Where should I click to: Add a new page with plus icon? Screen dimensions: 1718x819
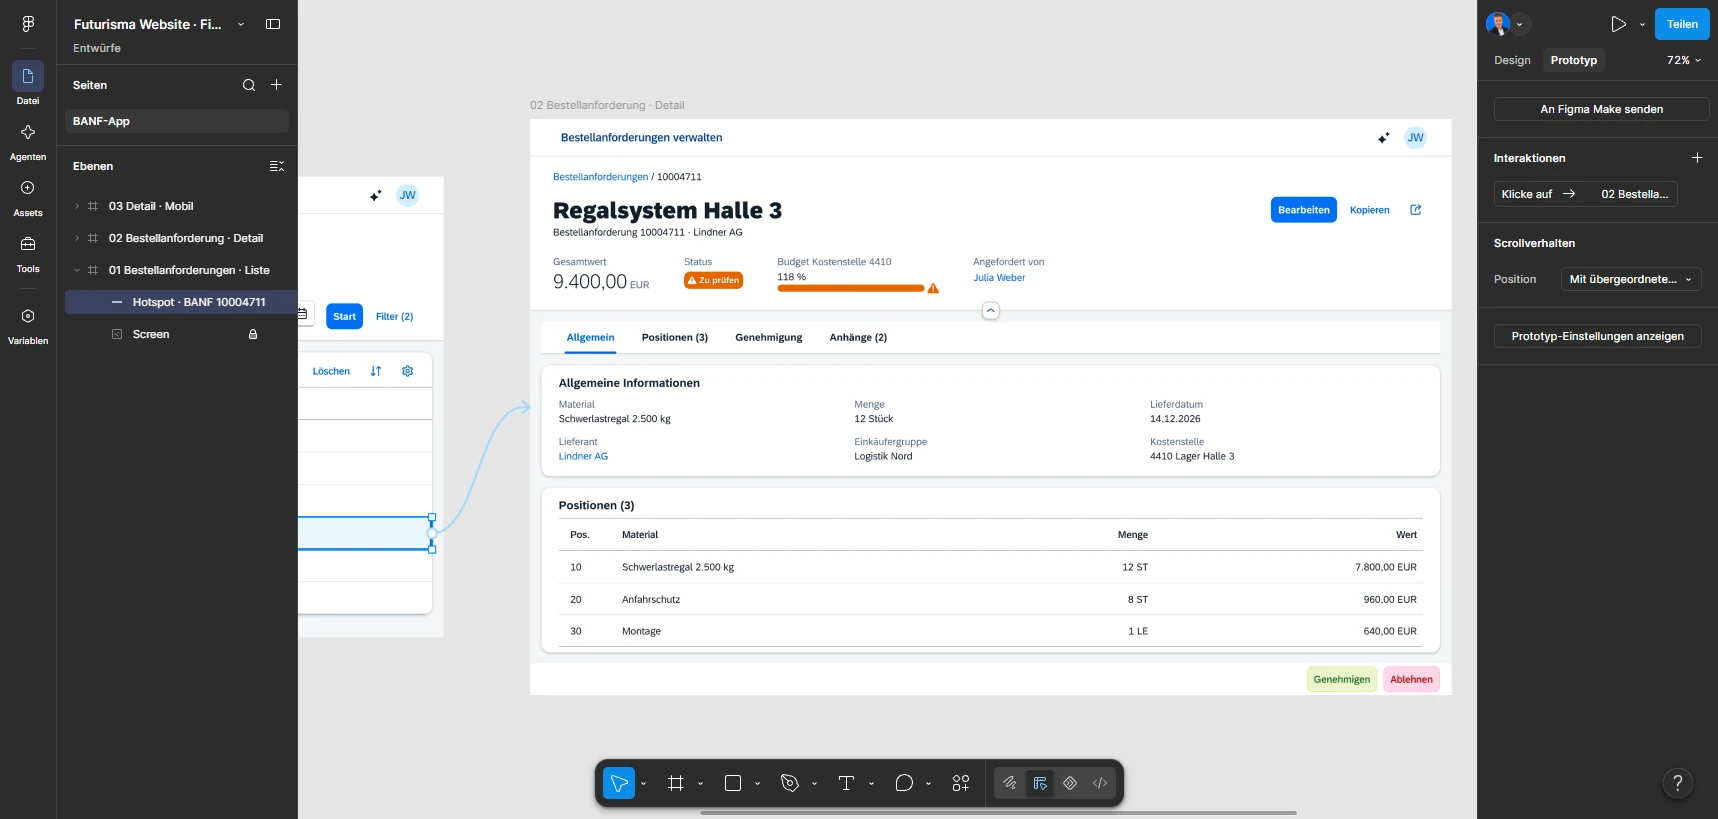(x=276, y=85)
